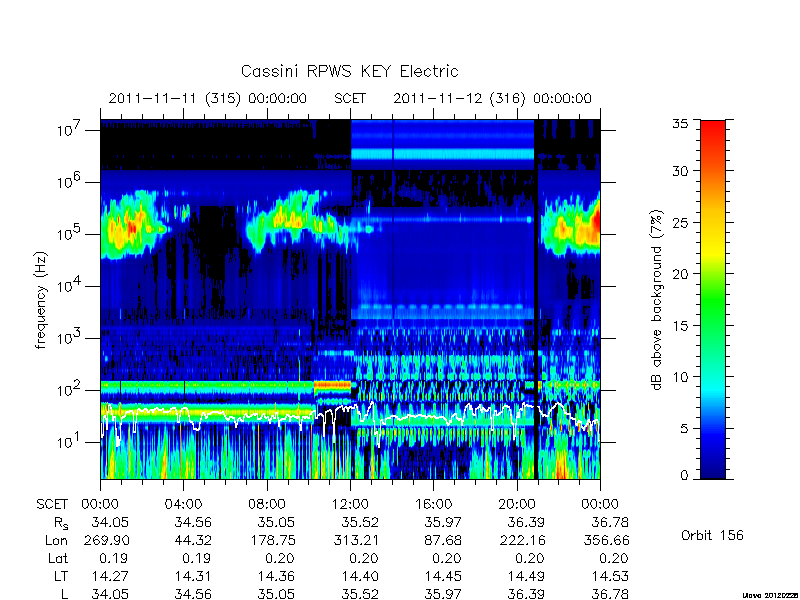The width and height of the screenshot is (800, 600).
Task: Click the L row header at the bottom
Action: pos(64,594)
